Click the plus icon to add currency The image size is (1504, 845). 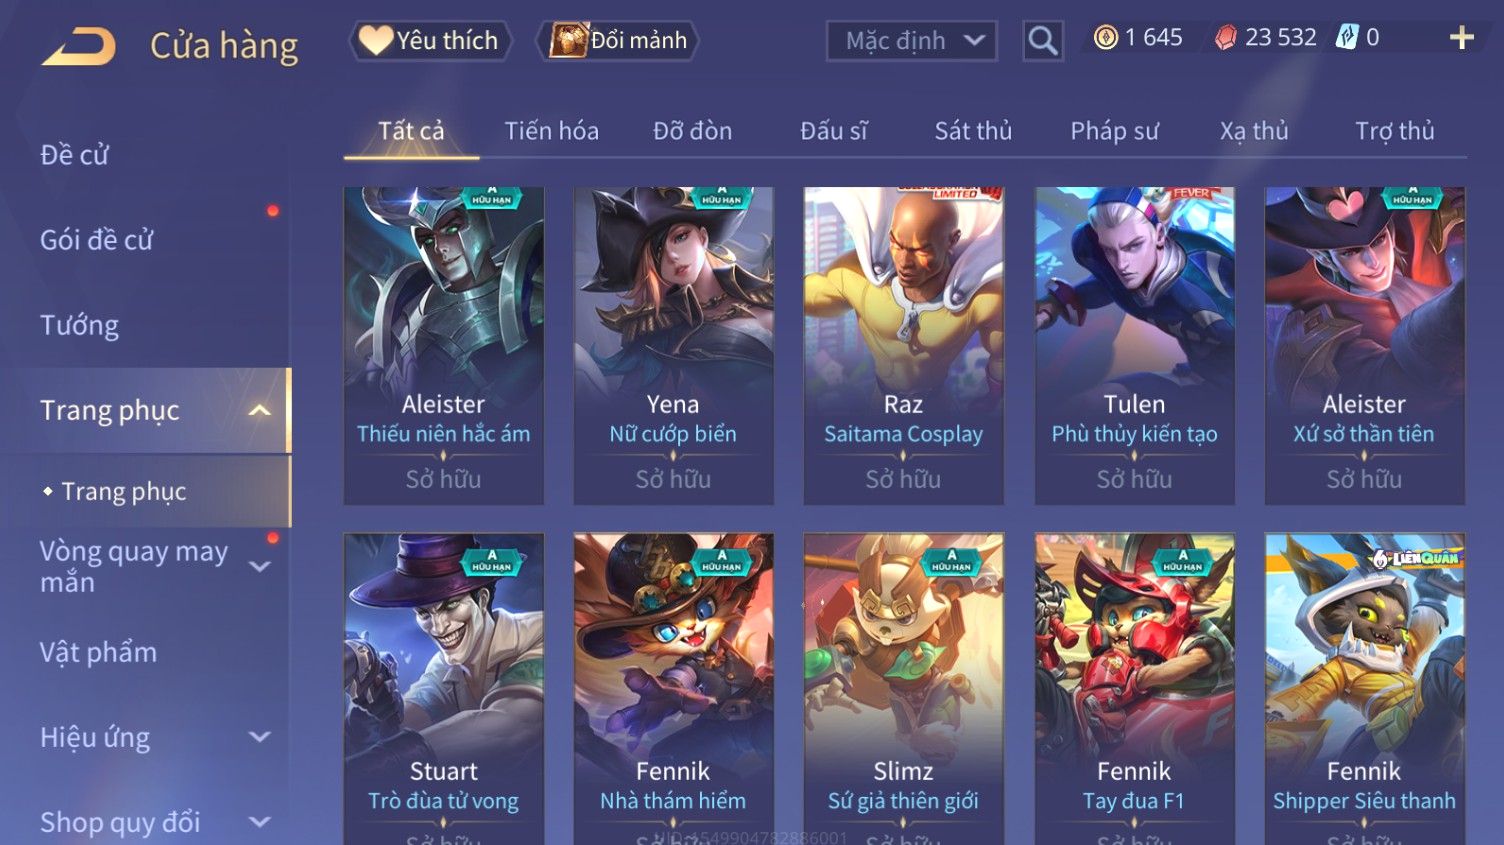pos(1462,38)
